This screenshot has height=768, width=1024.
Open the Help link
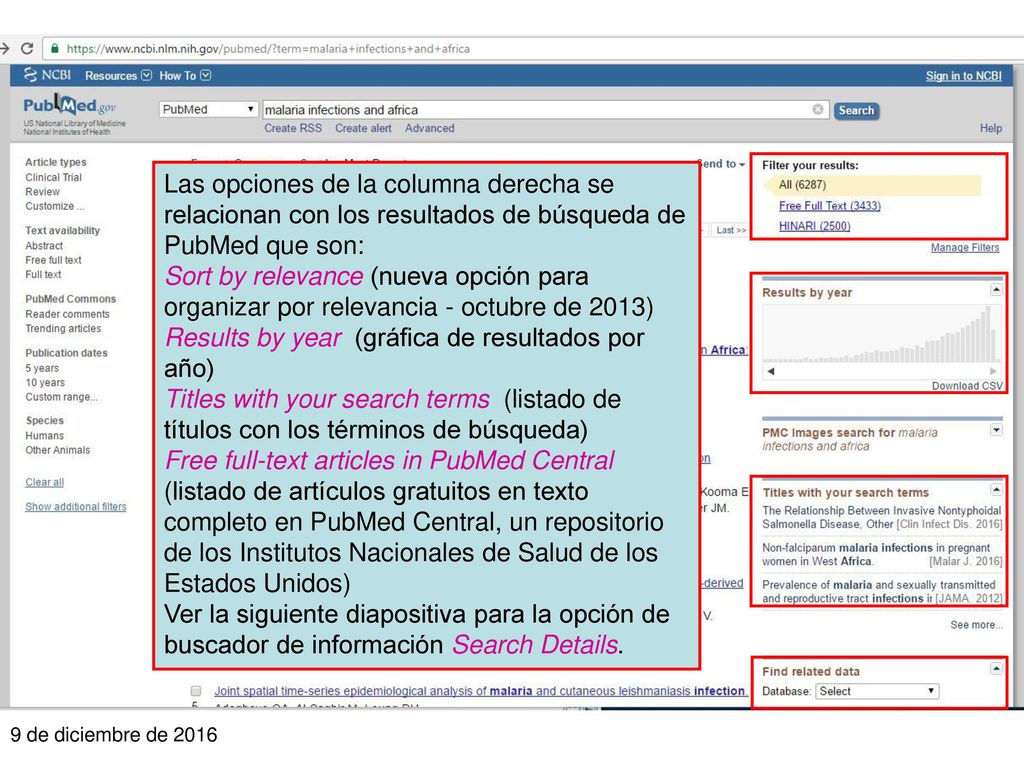pyautogui.click(x=991, y=129)
